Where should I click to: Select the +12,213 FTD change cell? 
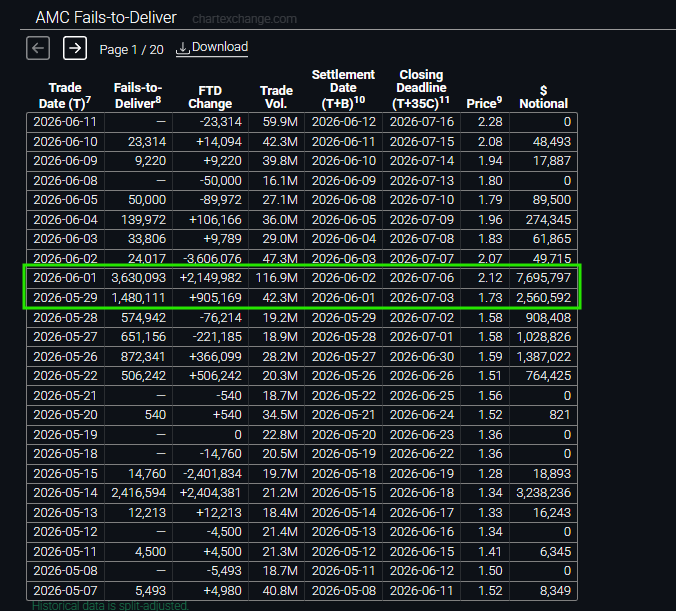[x=210, y=513]
